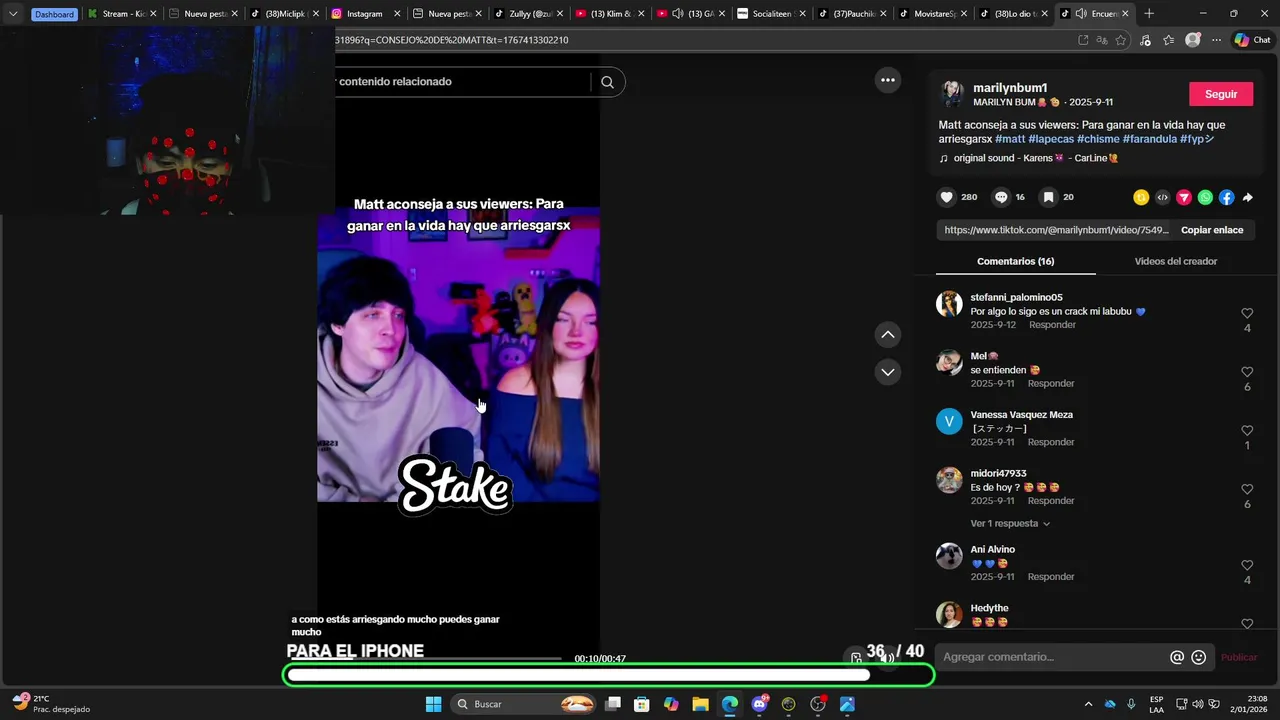The width and height of the screenshot is (1280, 720).
Task: Like midori47933's comment 'Es de hoy ?'
Action: [1247, 489]
